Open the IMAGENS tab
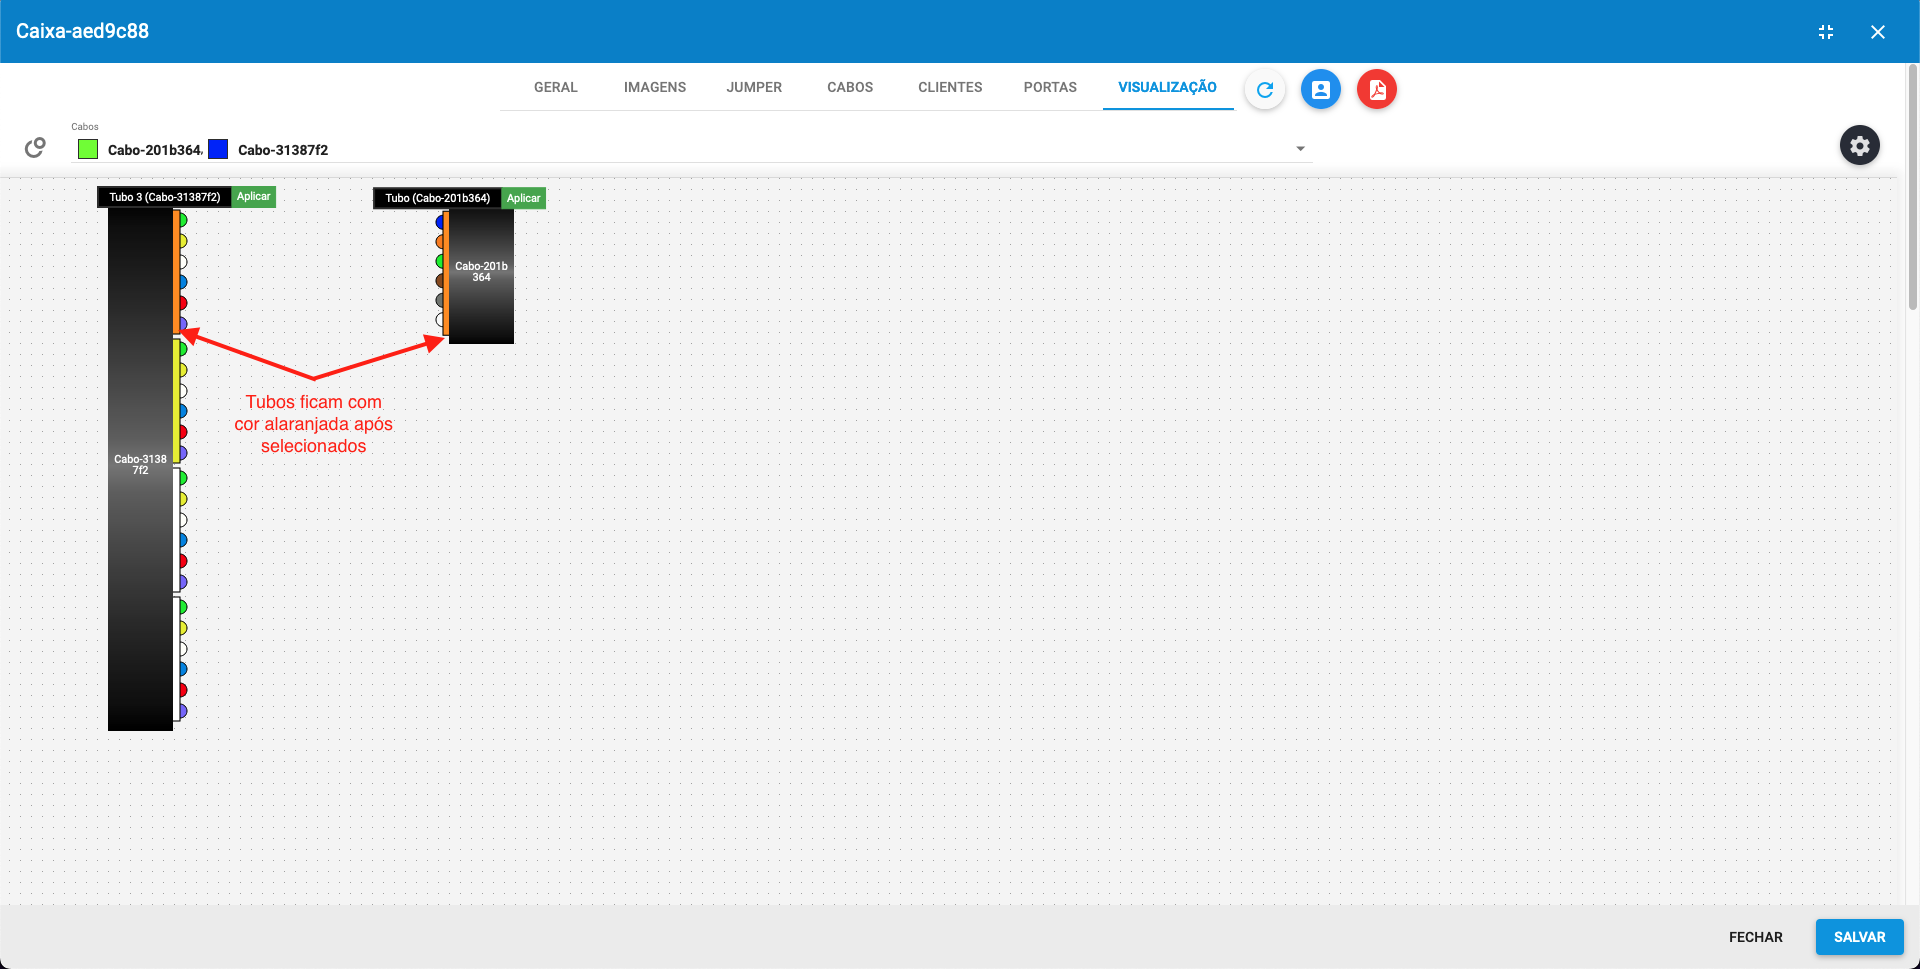Image resolution: width=1920 pixels, height=969 pixels. point(654,87)
